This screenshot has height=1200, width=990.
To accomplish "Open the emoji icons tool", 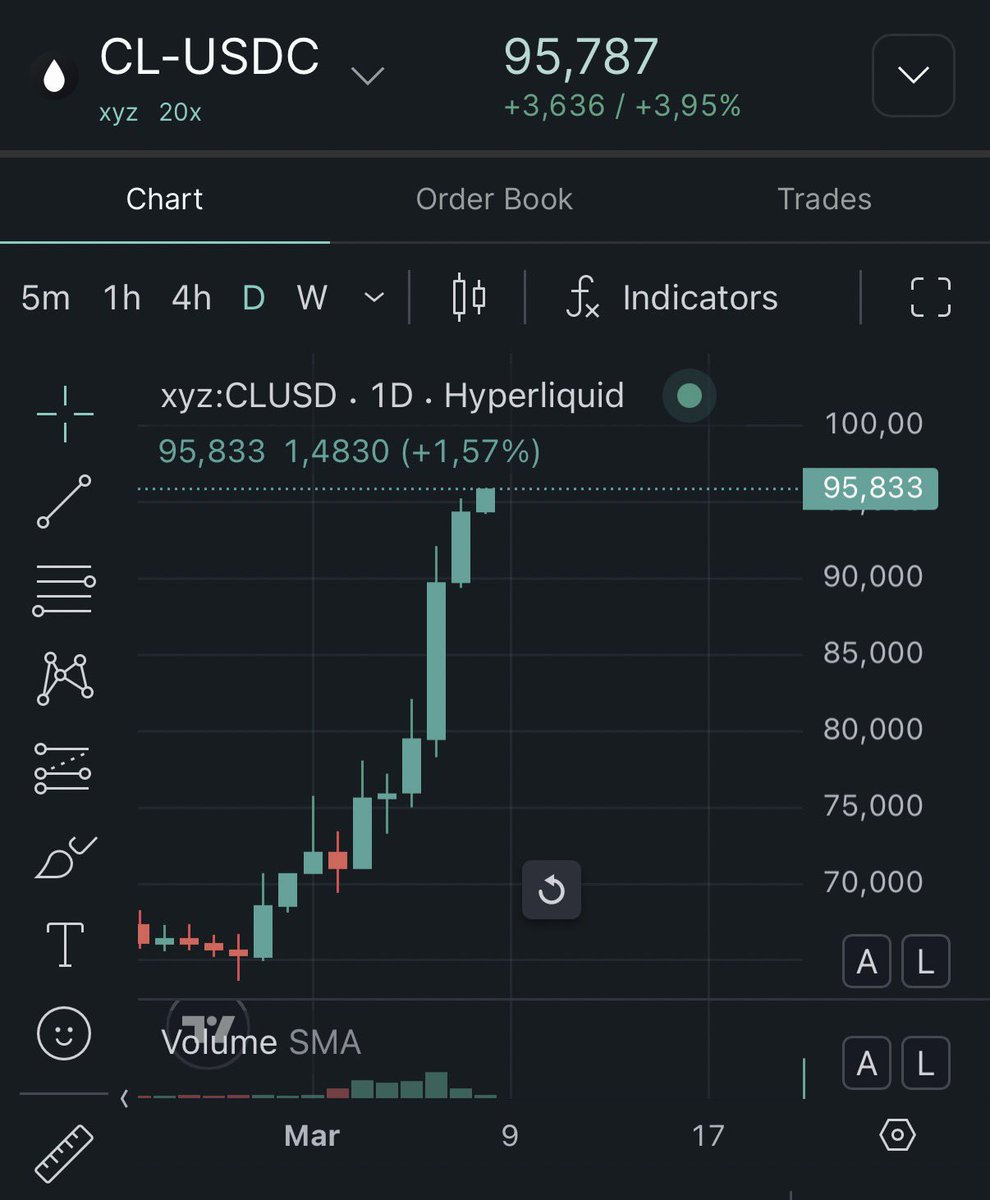I will click(64, 1033).
